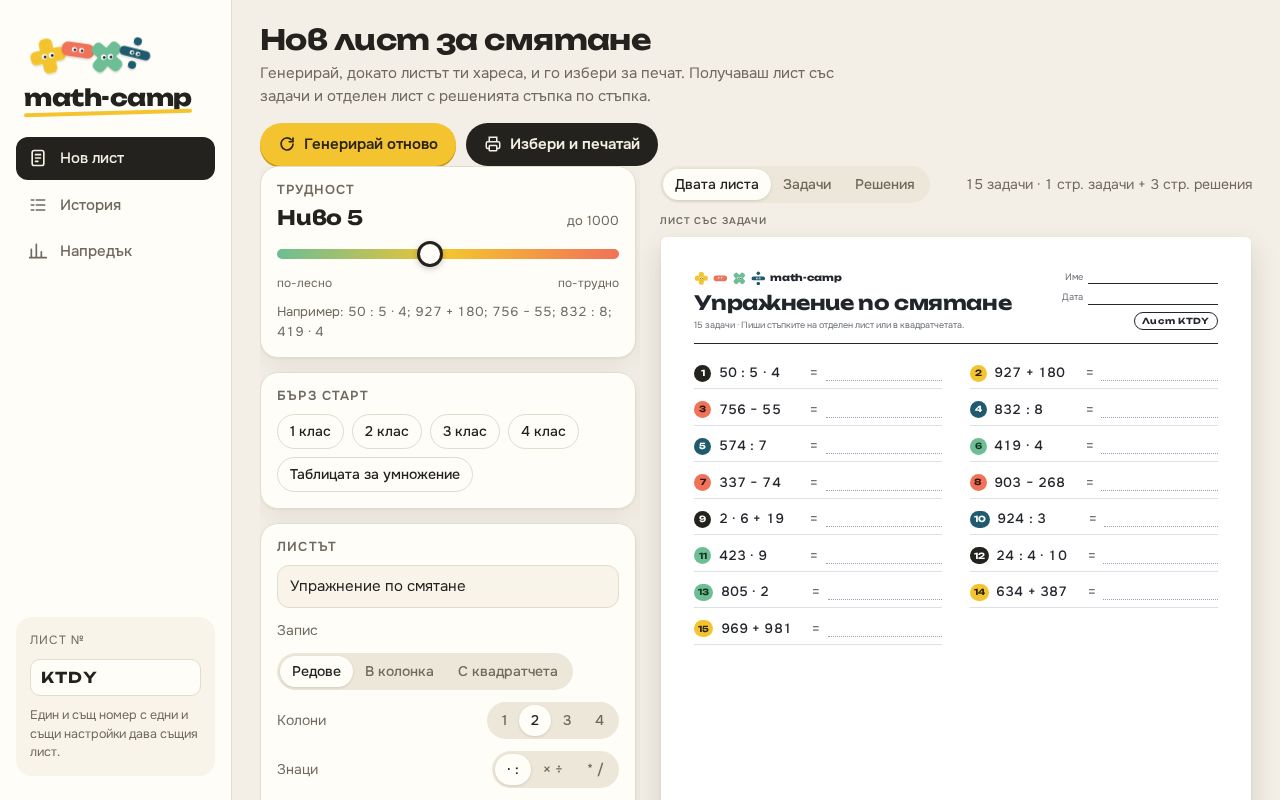Pick Таблицата за умножение quick start
The image size is (1280, 800).
375,474
